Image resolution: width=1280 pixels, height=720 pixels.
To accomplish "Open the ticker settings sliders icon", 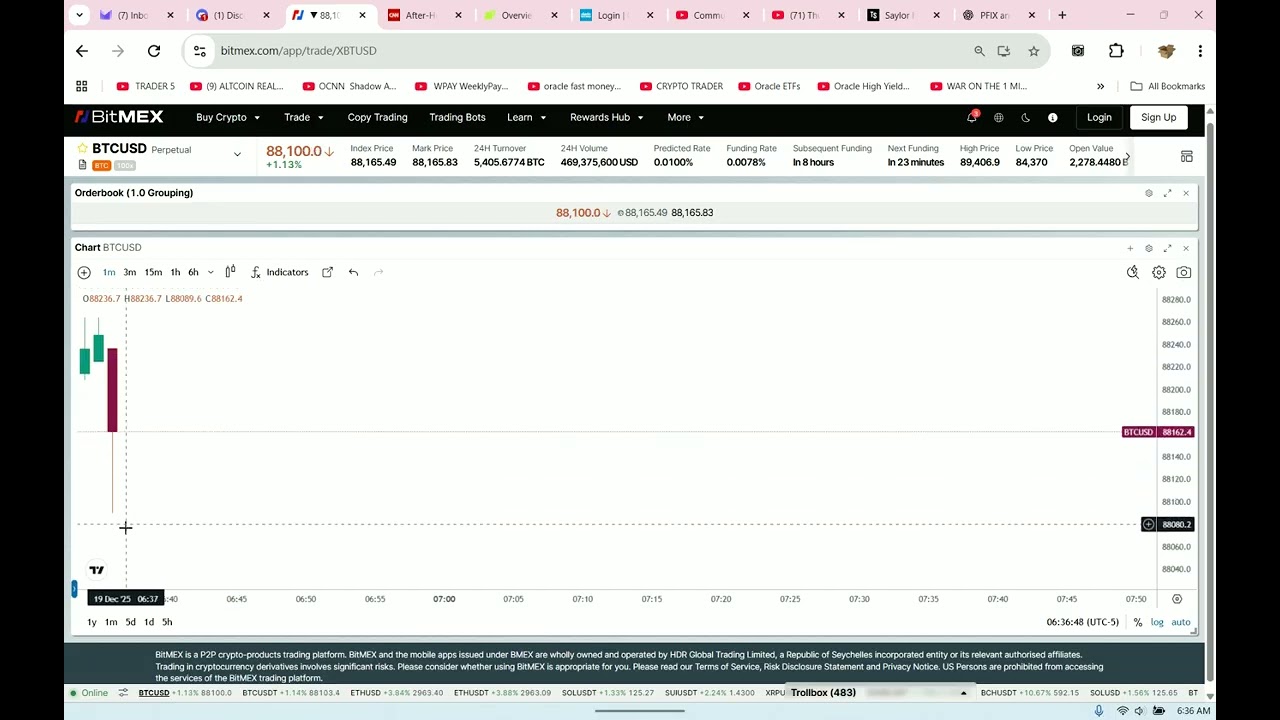I will [x=123, y=693].
